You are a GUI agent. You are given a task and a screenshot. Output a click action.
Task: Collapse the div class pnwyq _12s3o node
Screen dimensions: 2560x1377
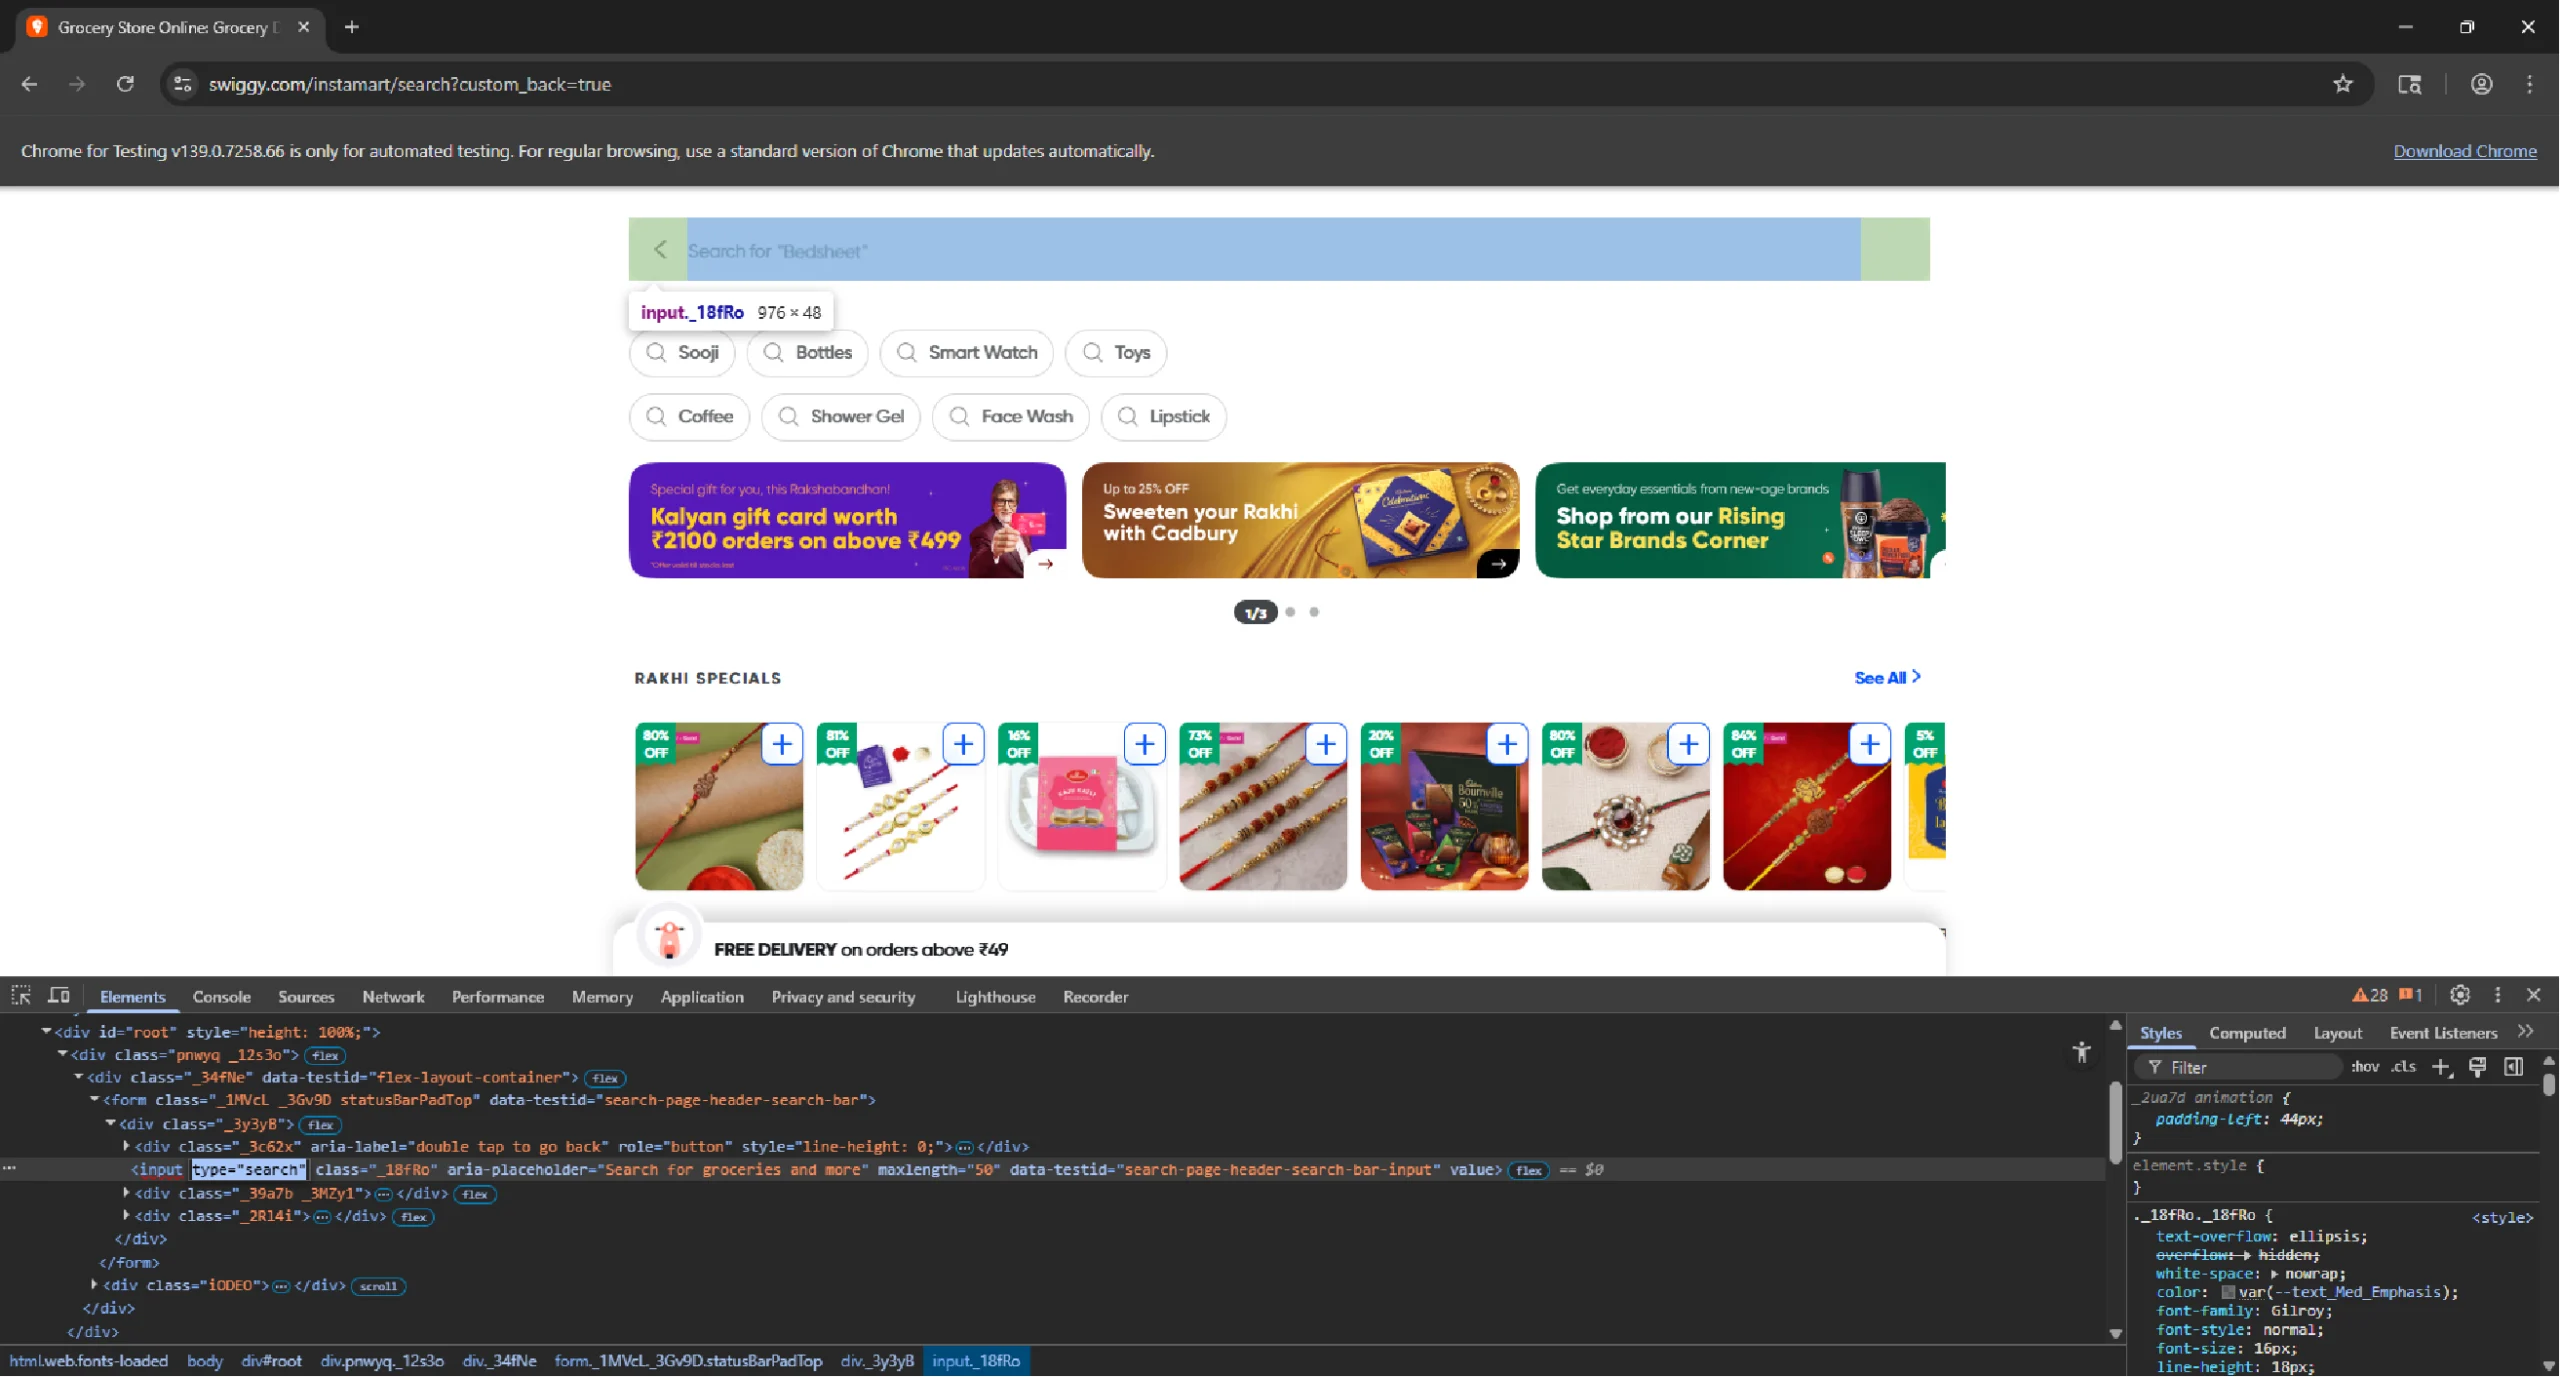(62, 1054)
